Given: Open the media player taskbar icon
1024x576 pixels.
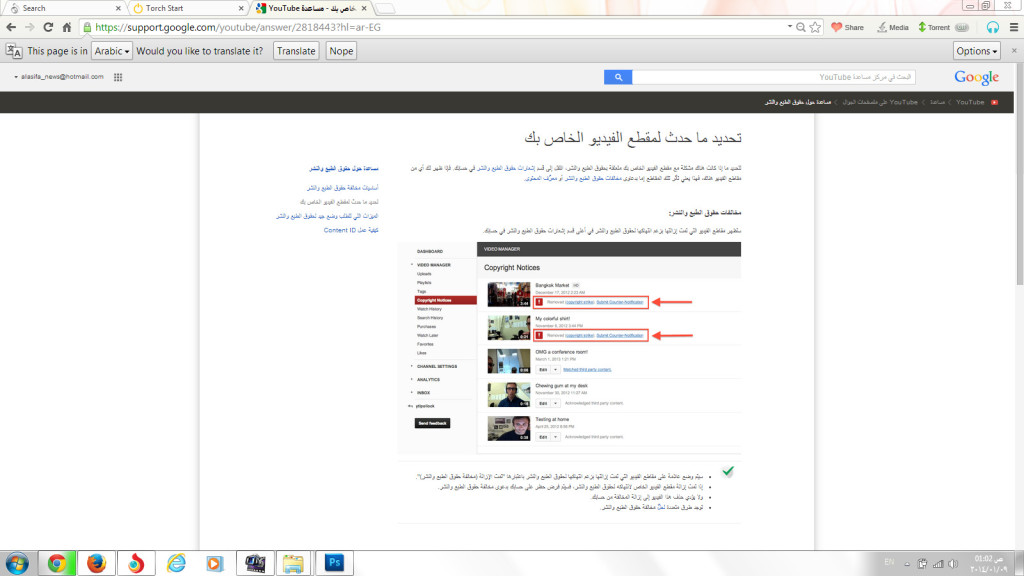Looking at the screenshot, I should 215,563.
